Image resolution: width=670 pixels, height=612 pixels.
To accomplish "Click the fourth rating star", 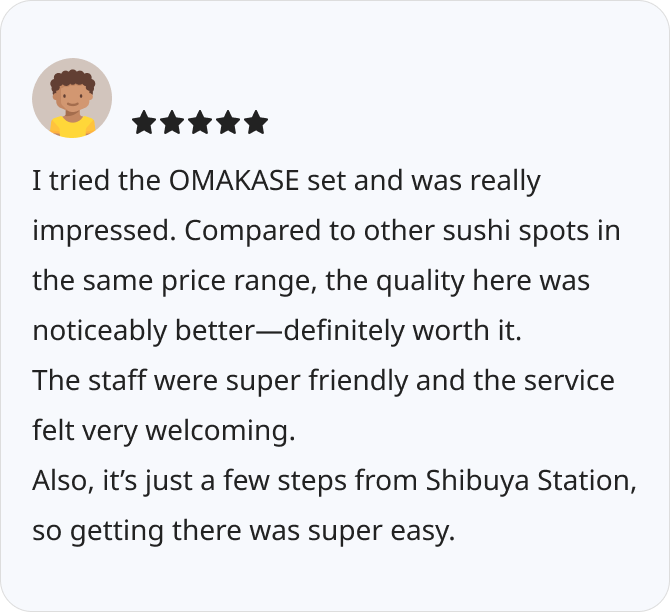I will [x=228, y=123].
